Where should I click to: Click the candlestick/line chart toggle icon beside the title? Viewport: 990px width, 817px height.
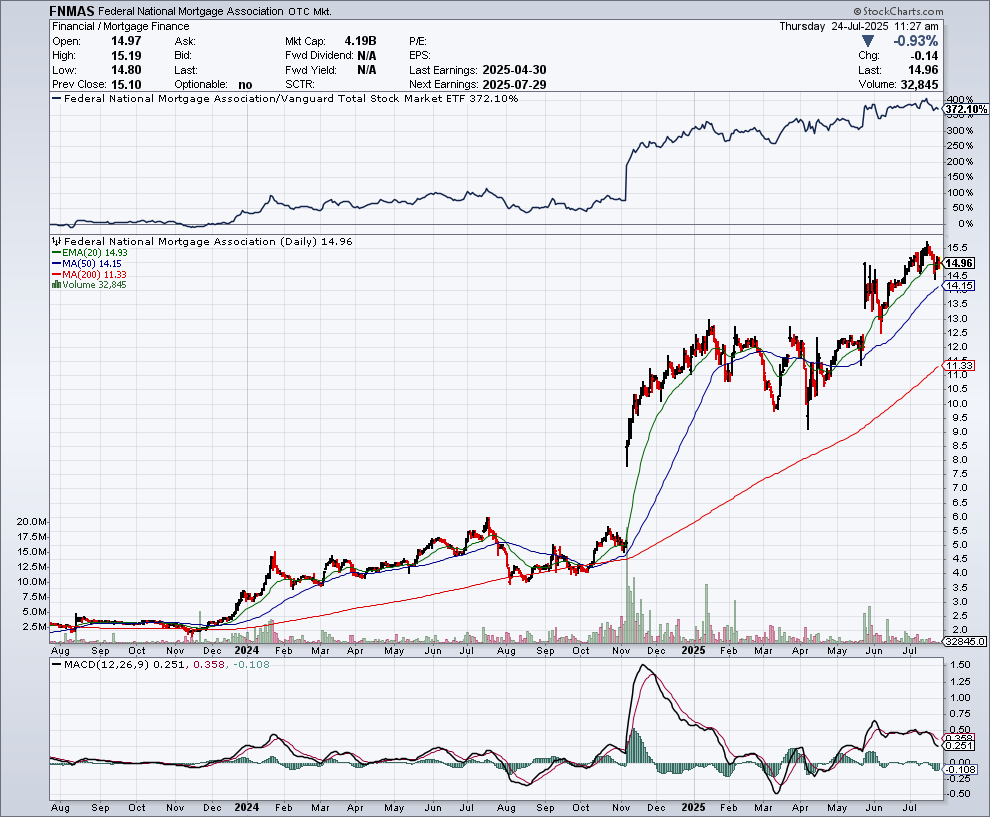54,241
